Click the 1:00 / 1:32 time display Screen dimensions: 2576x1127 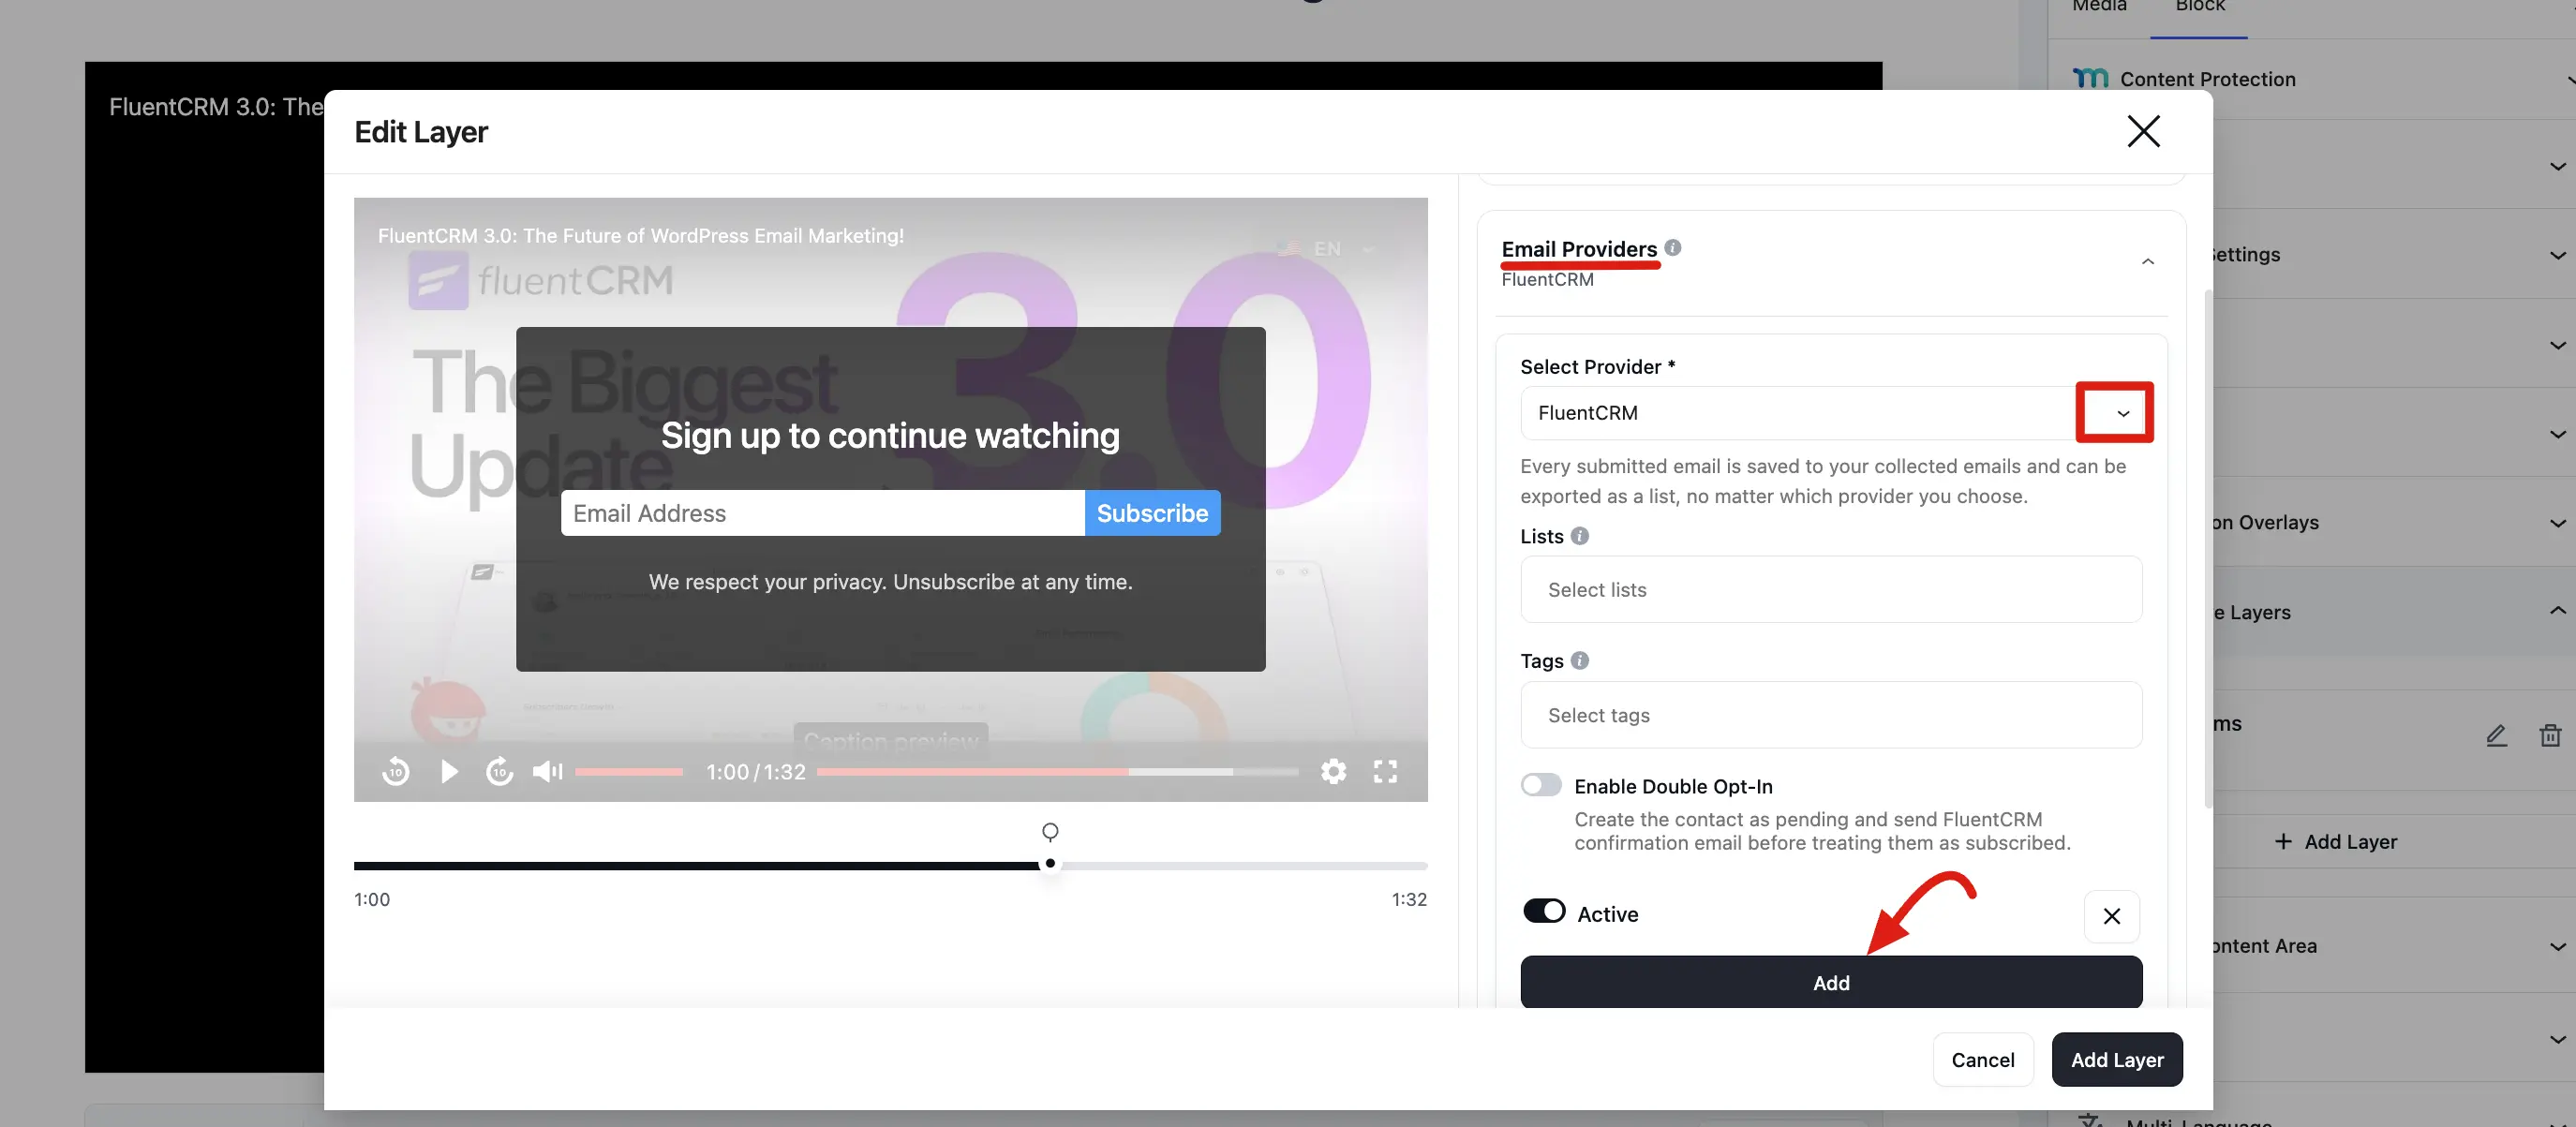(x=755, y=772)
